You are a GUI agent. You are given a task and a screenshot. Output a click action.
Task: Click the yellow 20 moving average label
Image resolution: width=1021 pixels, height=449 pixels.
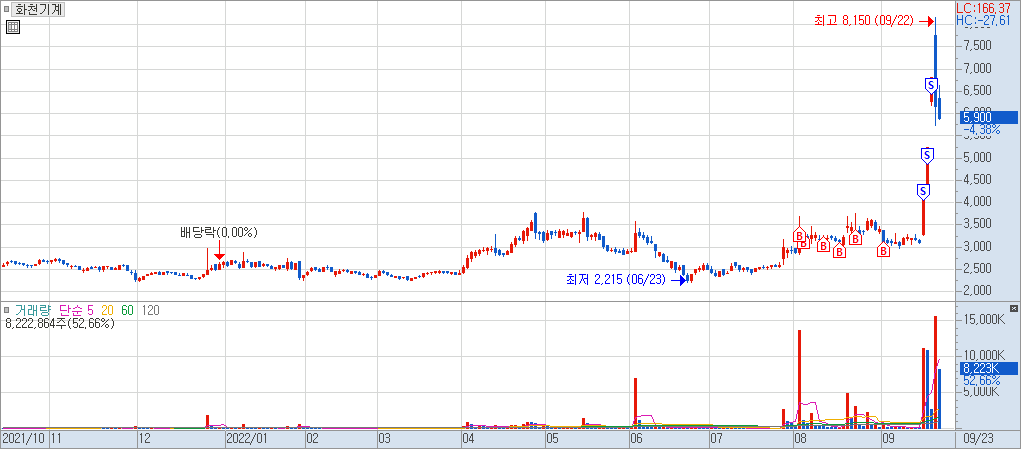[x=107, y=310]
